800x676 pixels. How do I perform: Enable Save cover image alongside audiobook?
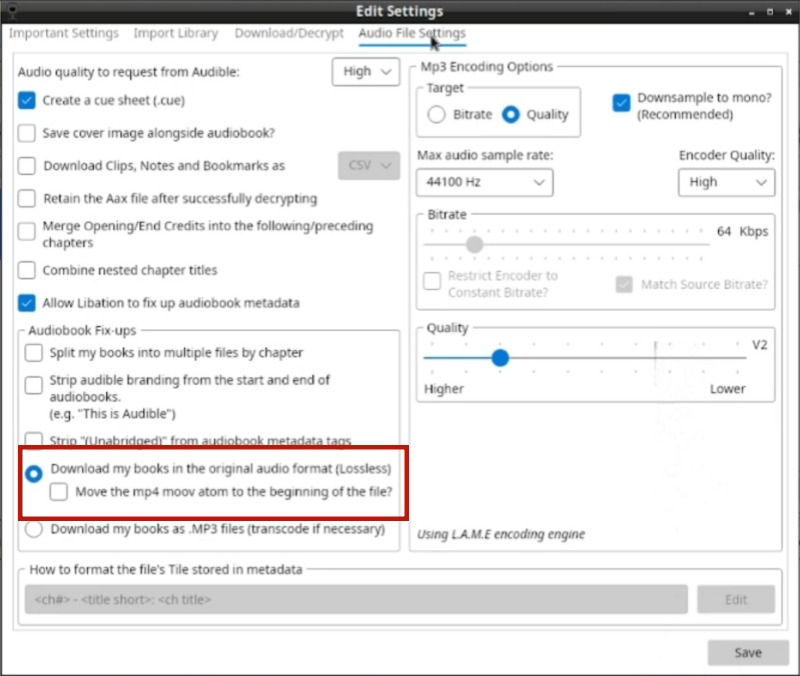[x=28, y=133]
